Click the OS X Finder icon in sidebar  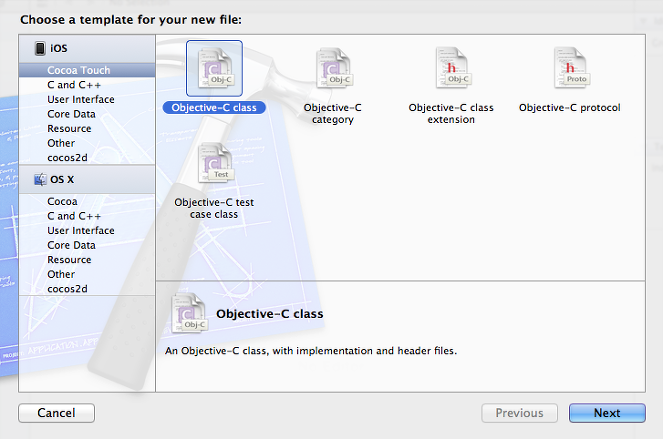pos(40,179)
